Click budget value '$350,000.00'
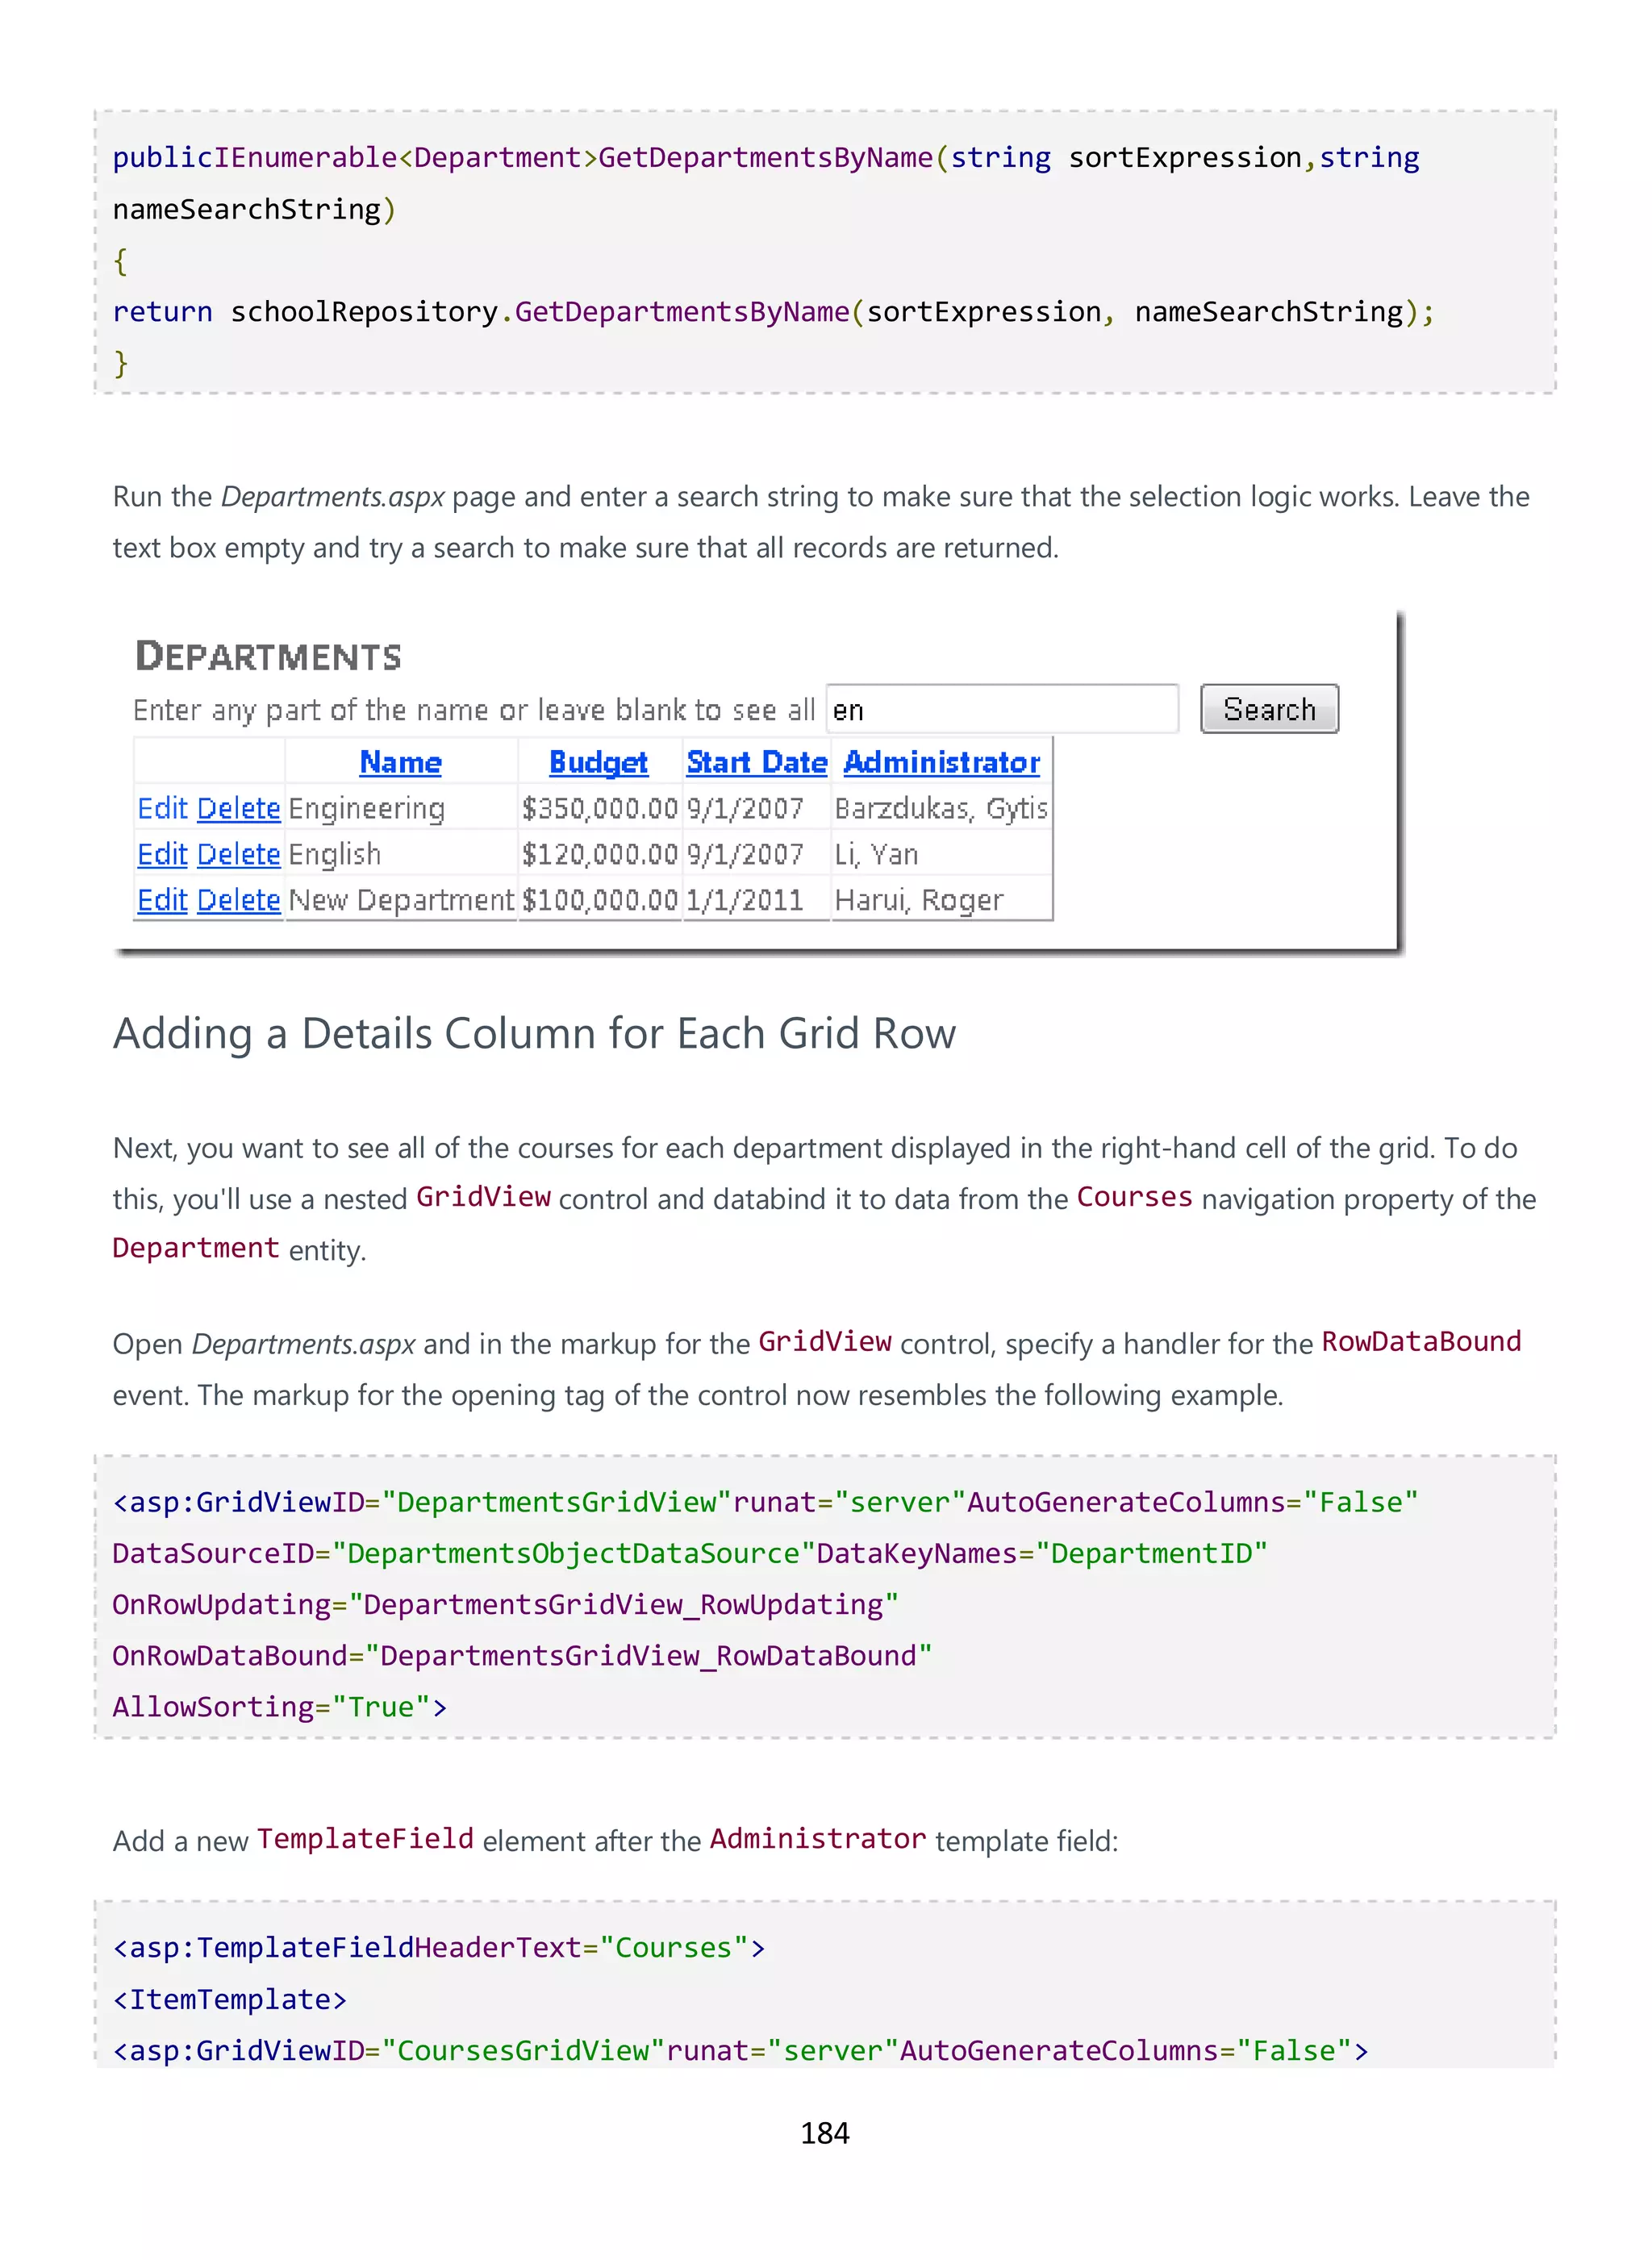 [600, 808]
